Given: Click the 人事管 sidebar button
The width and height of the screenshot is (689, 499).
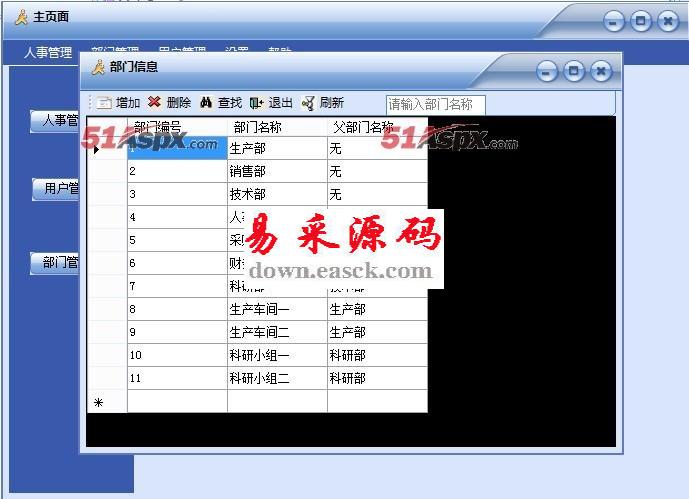Looking at the screenshot, I should [56, 121].
